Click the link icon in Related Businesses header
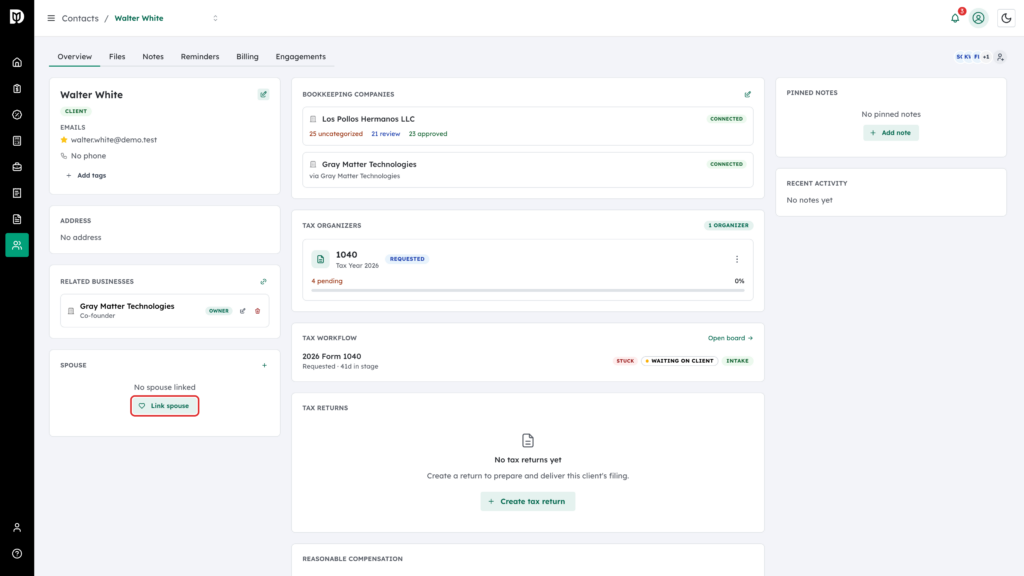Screen dimensions: 1024x576 point(263,282)
